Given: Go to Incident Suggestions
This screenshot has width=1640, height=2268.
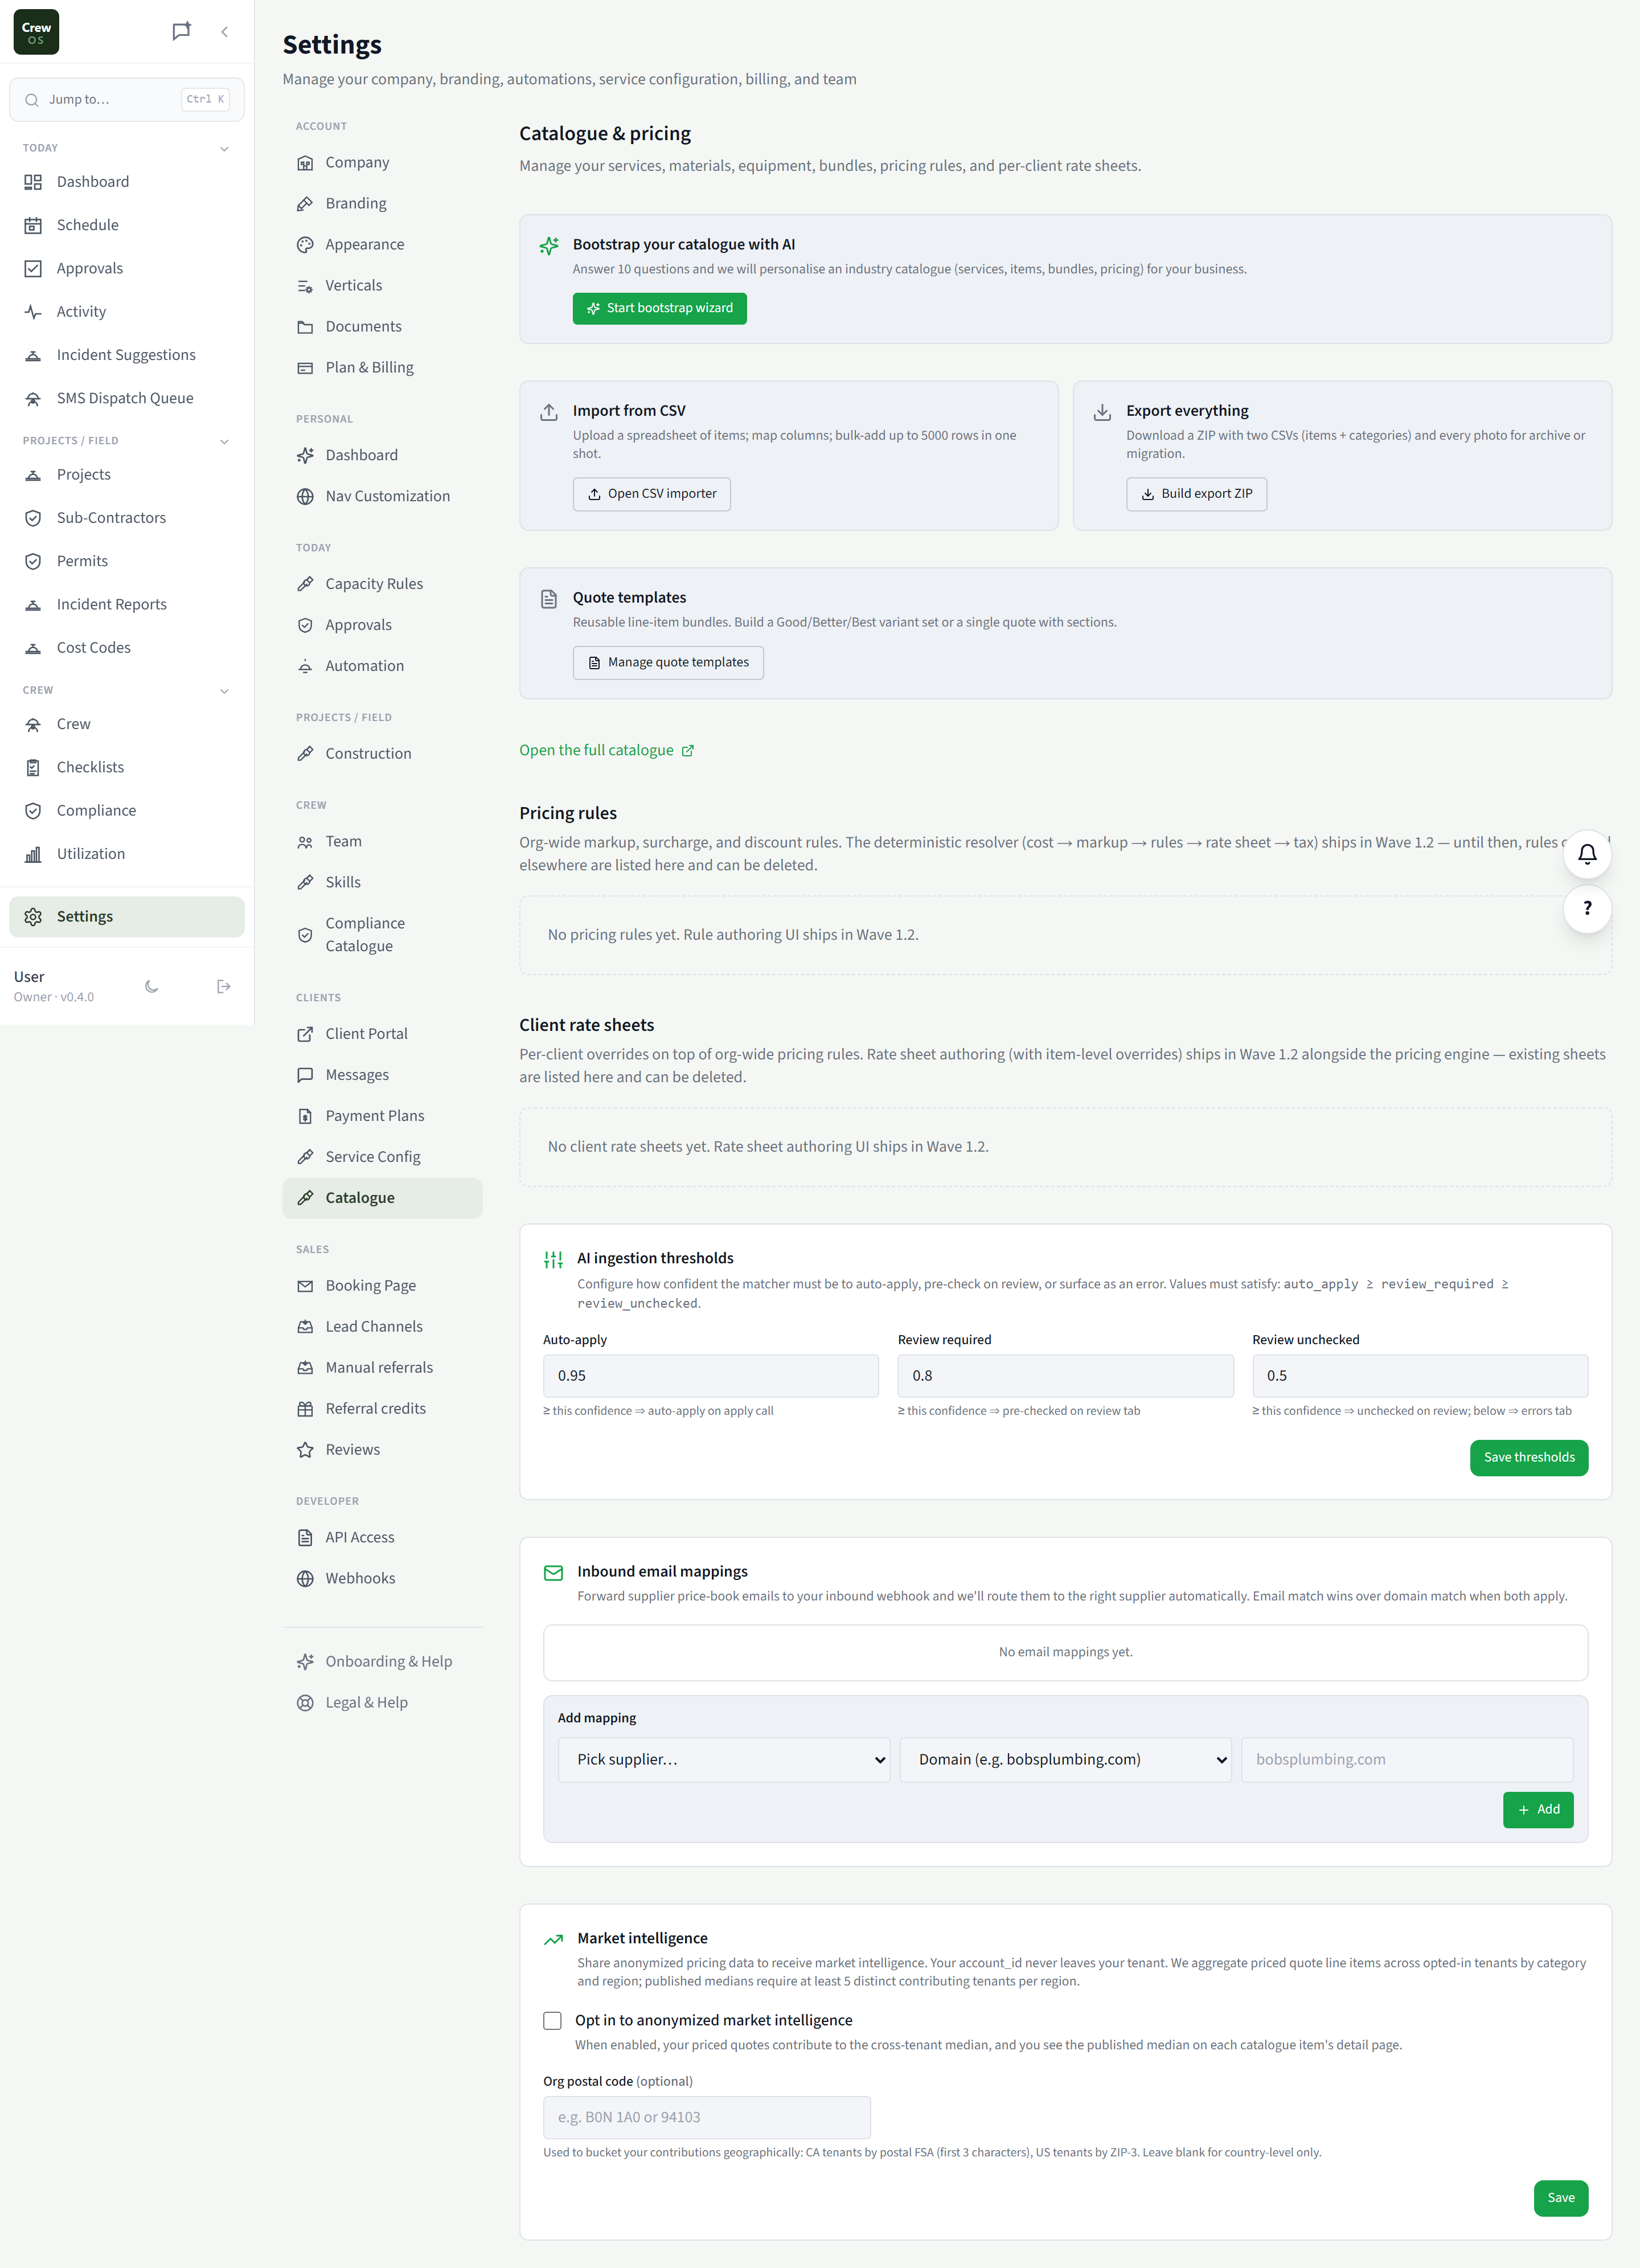Looking at the screenshot, I should click(127, 355).
